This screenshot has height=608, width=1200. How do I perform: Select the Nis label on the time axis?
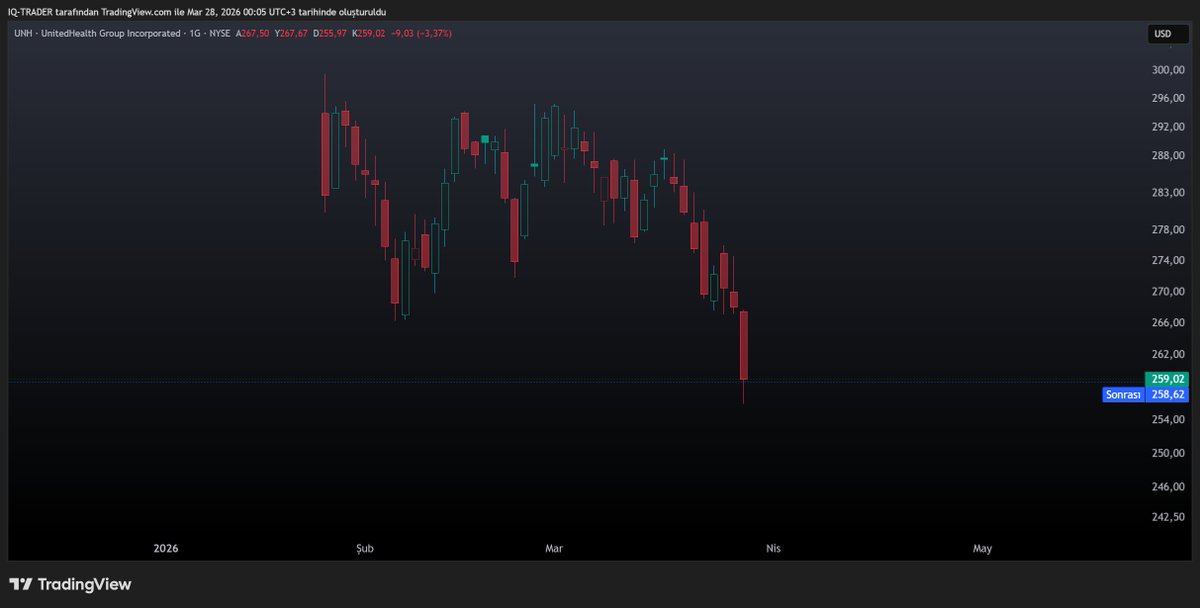point(772,548)
